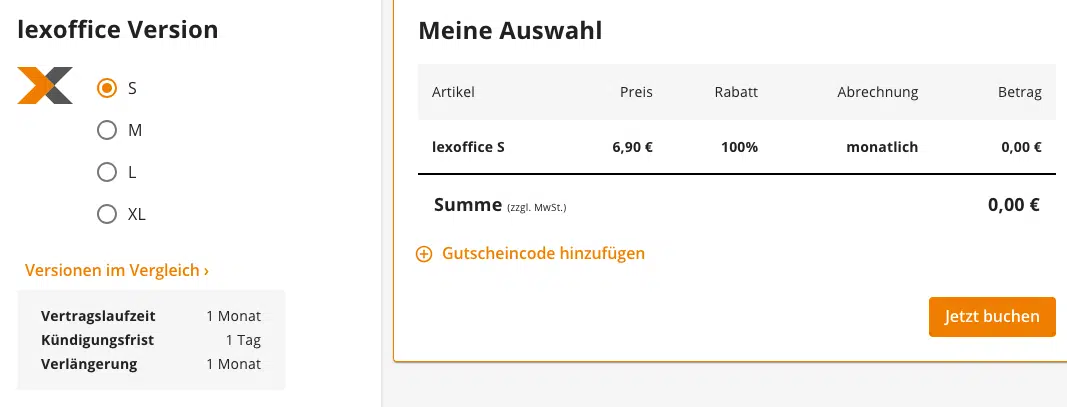Viewport: 1067px width, 407px height.
Task: Select the lexoffice S article row name
Action: pos(468,147)
